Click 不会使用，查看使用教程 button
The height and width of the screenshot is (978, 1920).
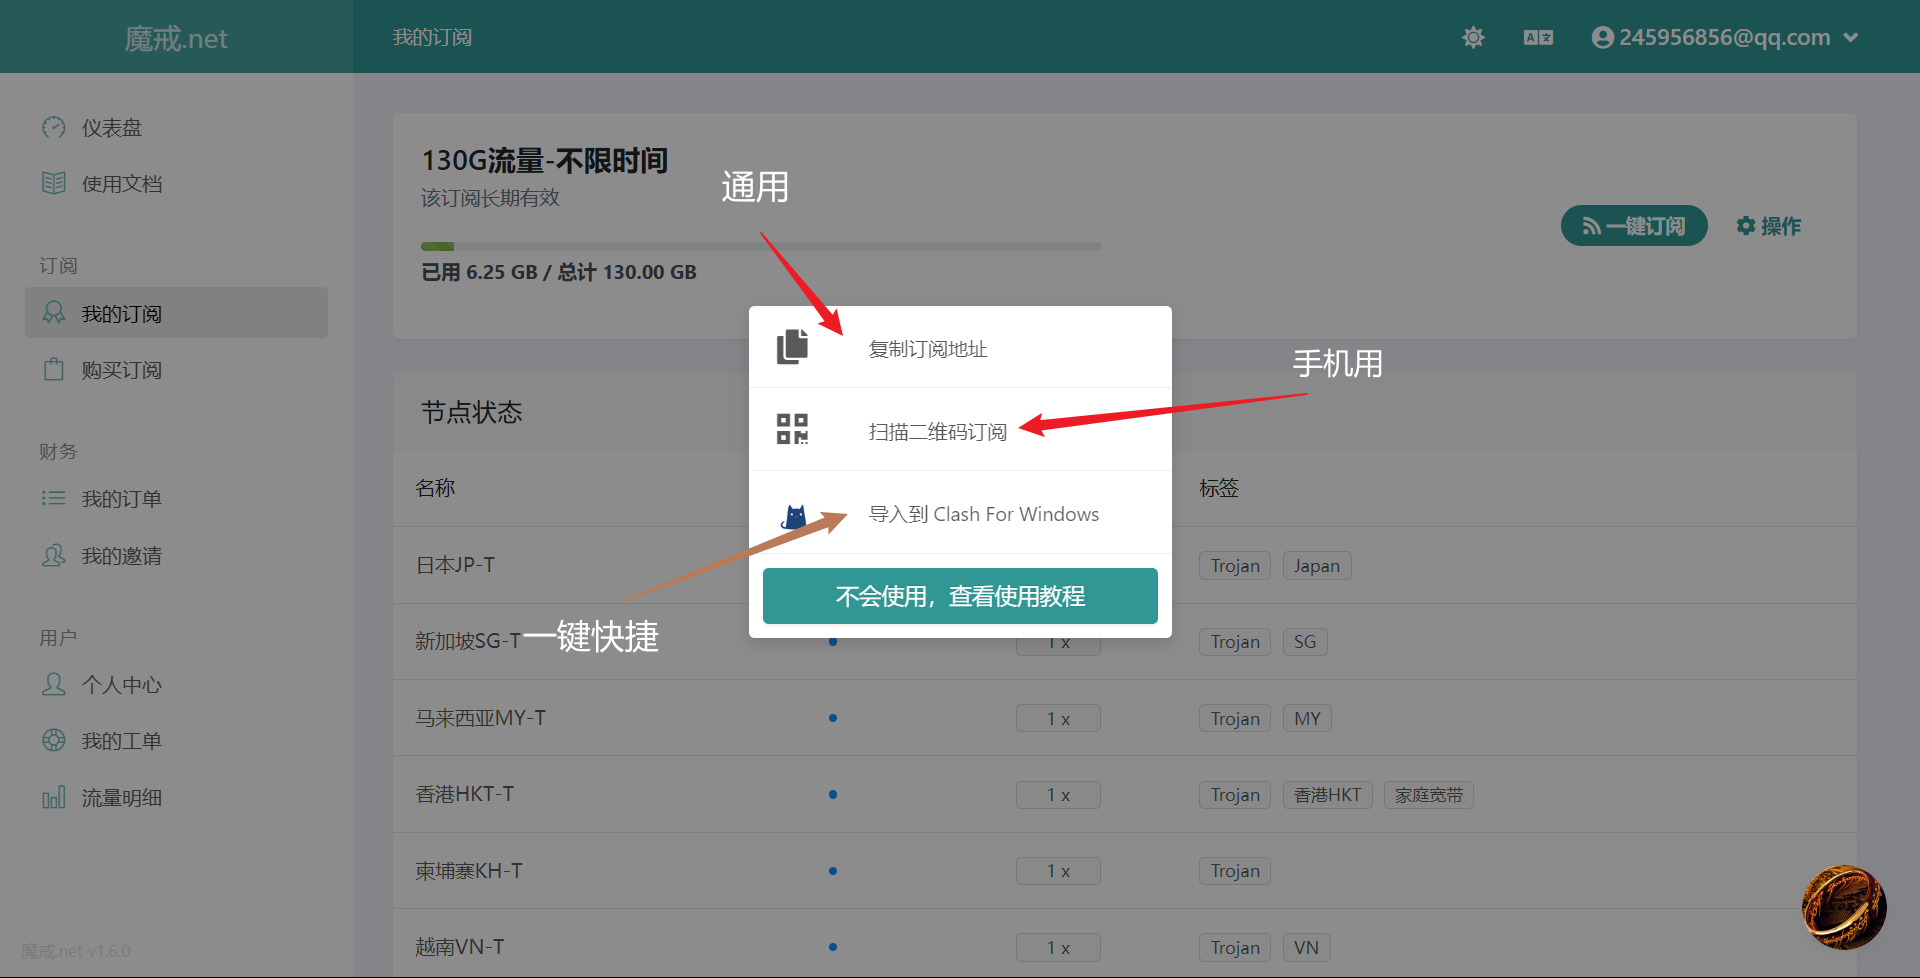click(960, 596)
